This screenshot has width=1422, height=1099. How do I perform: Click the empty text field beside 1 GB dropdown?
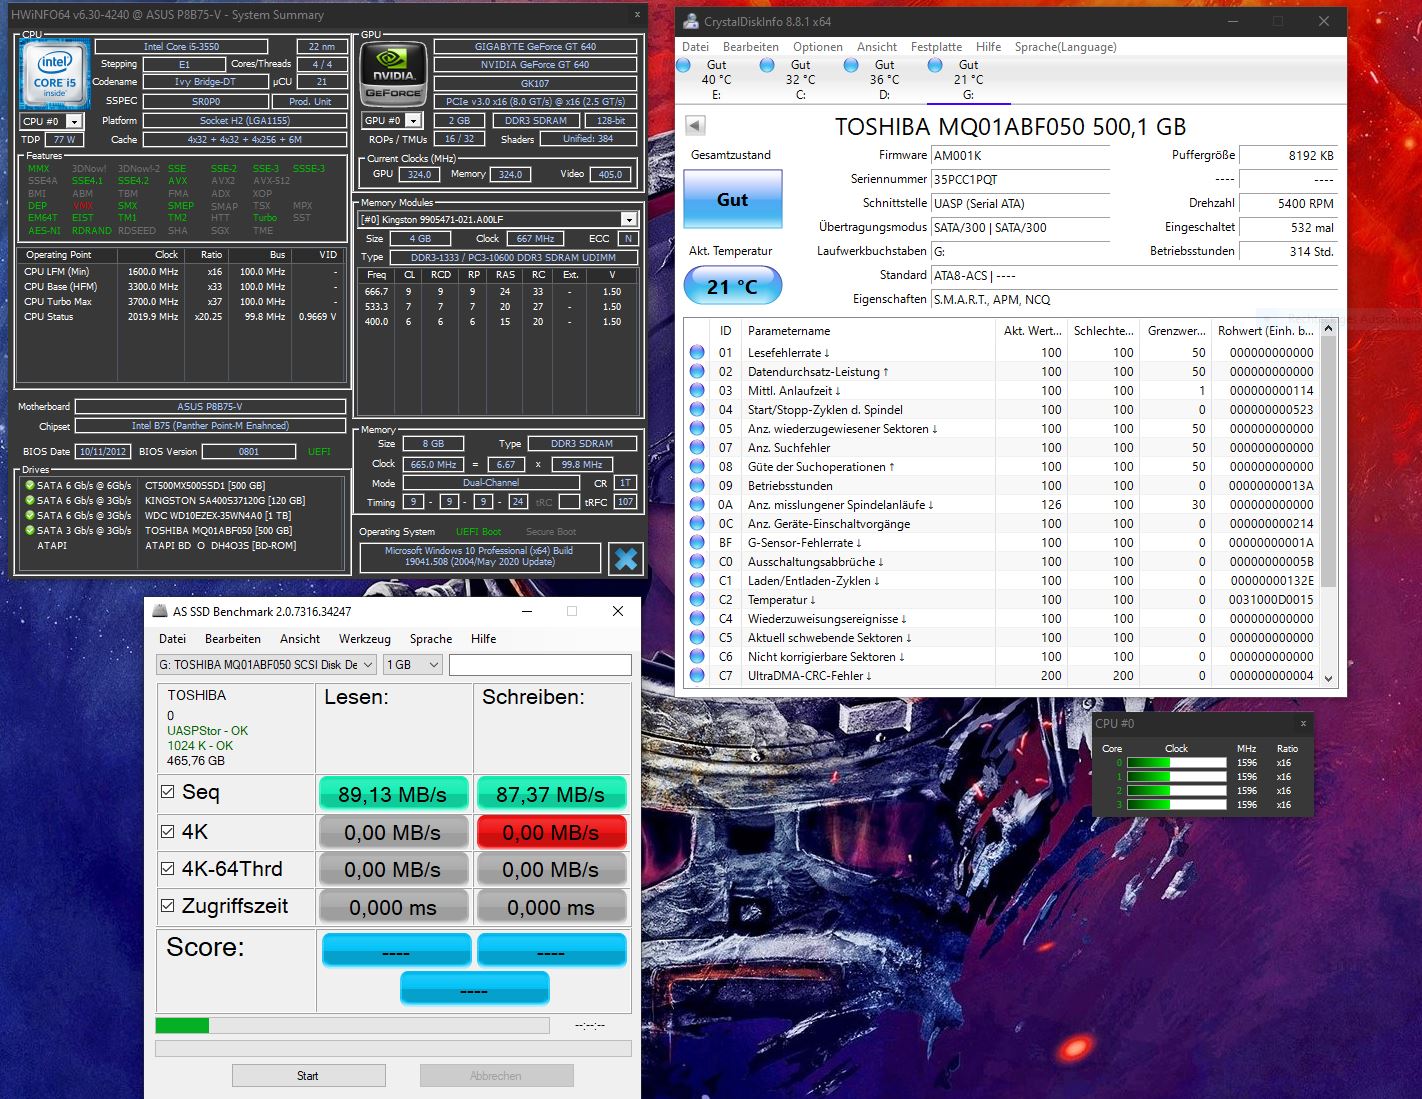coord(540,664)
